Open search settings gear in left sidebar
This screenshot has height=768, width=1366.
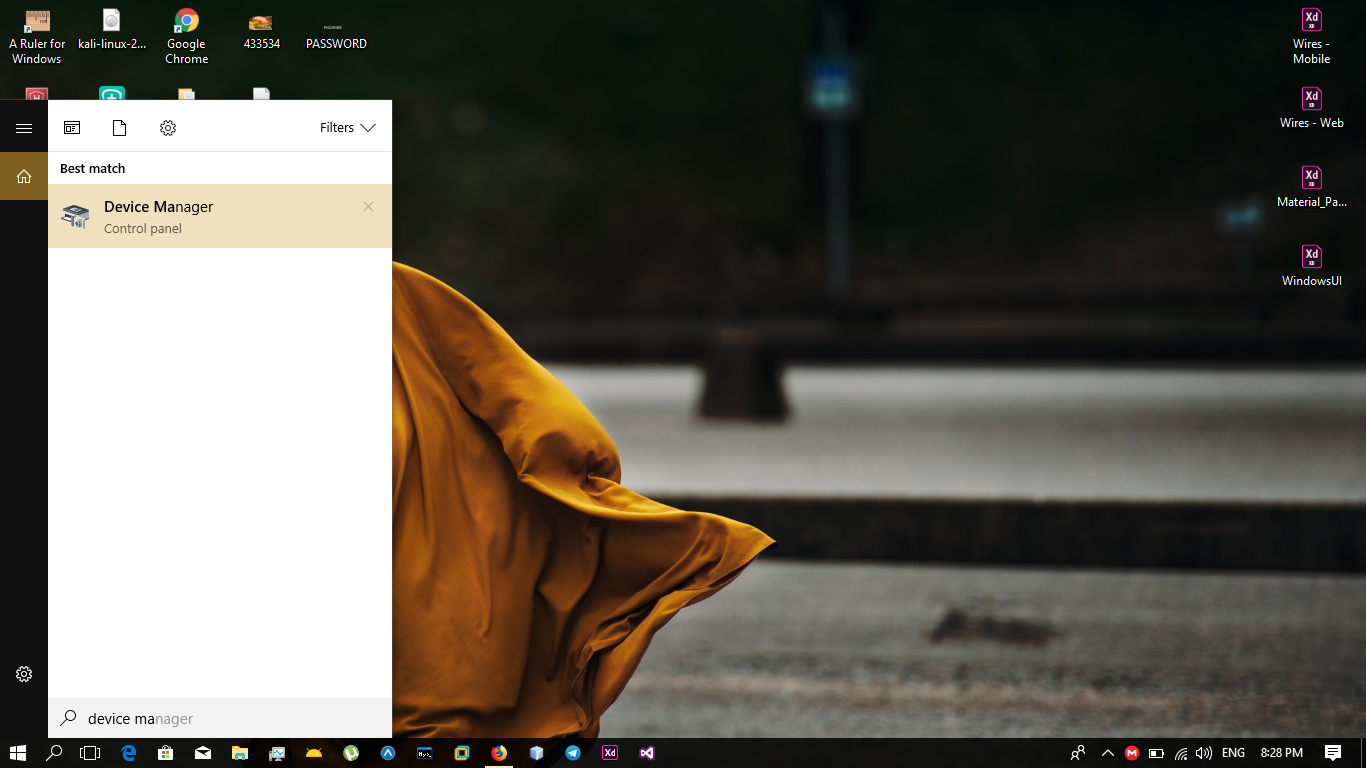tap(24, 674)
